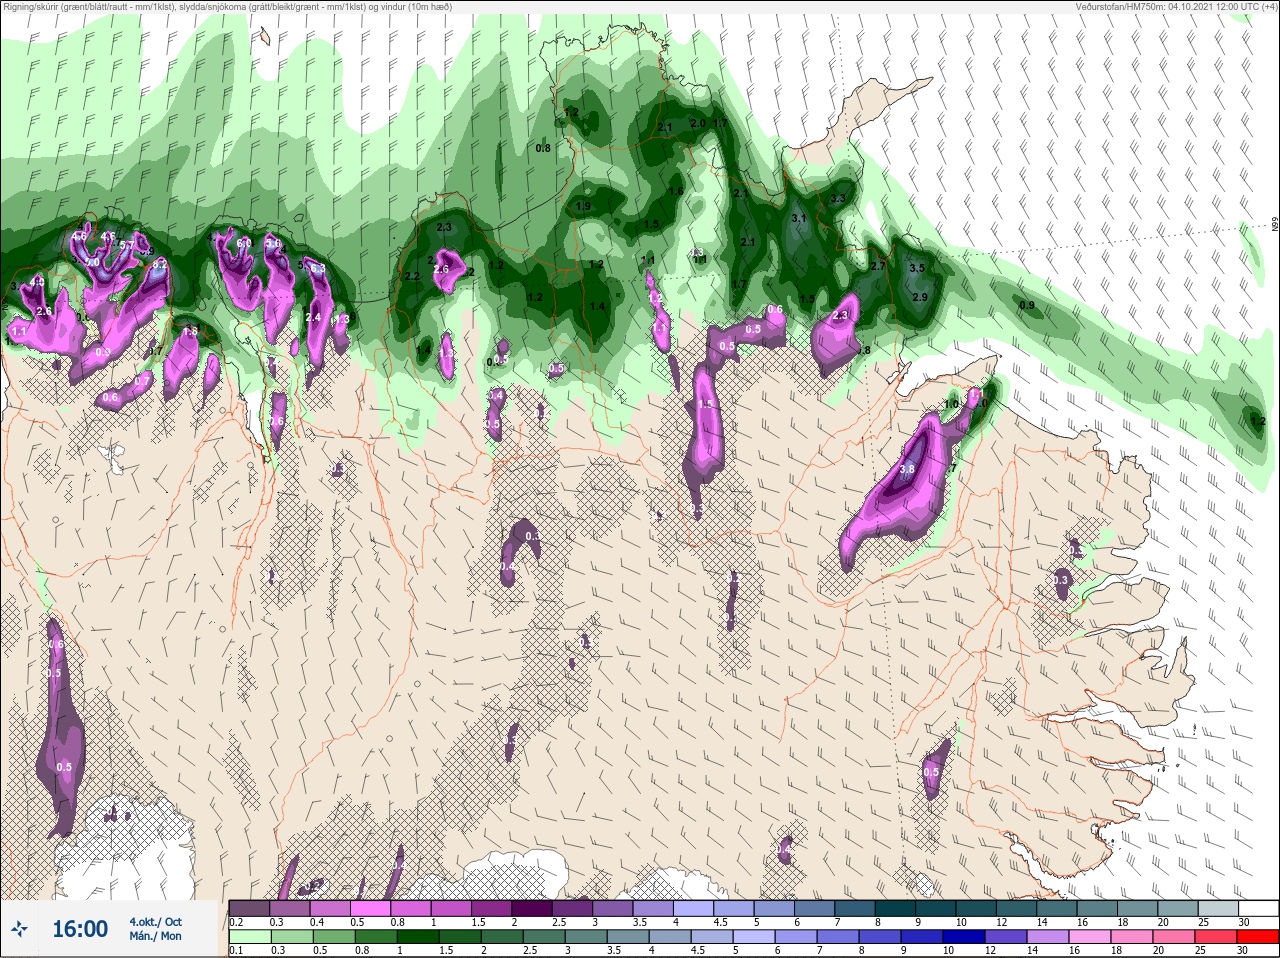The image size is (1280, 958).
Task: Click the deep blue rain legend swatch at 10
Action: [x=966, y=938]
